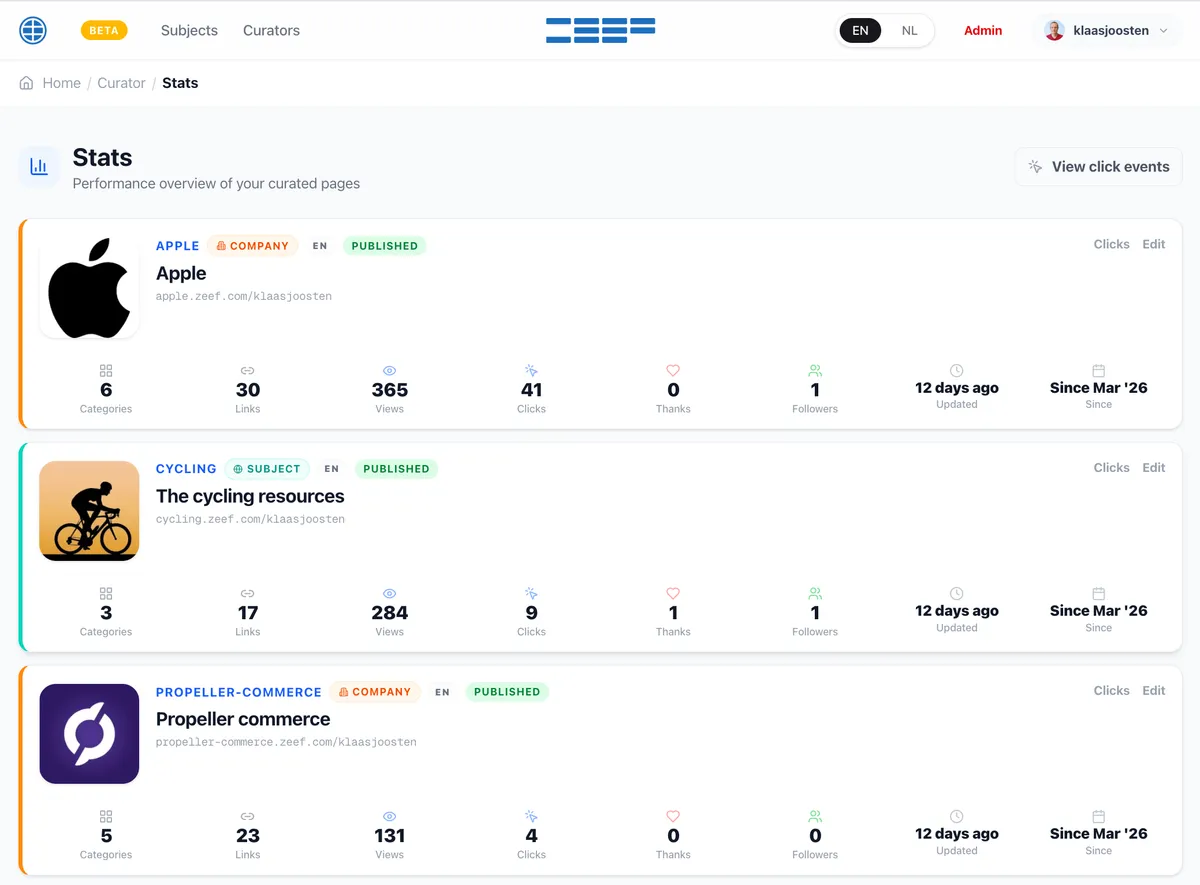1200x885 pixels.
Task: Click the Since calendar icon on the Apple card
Action: coord(1098,370)
